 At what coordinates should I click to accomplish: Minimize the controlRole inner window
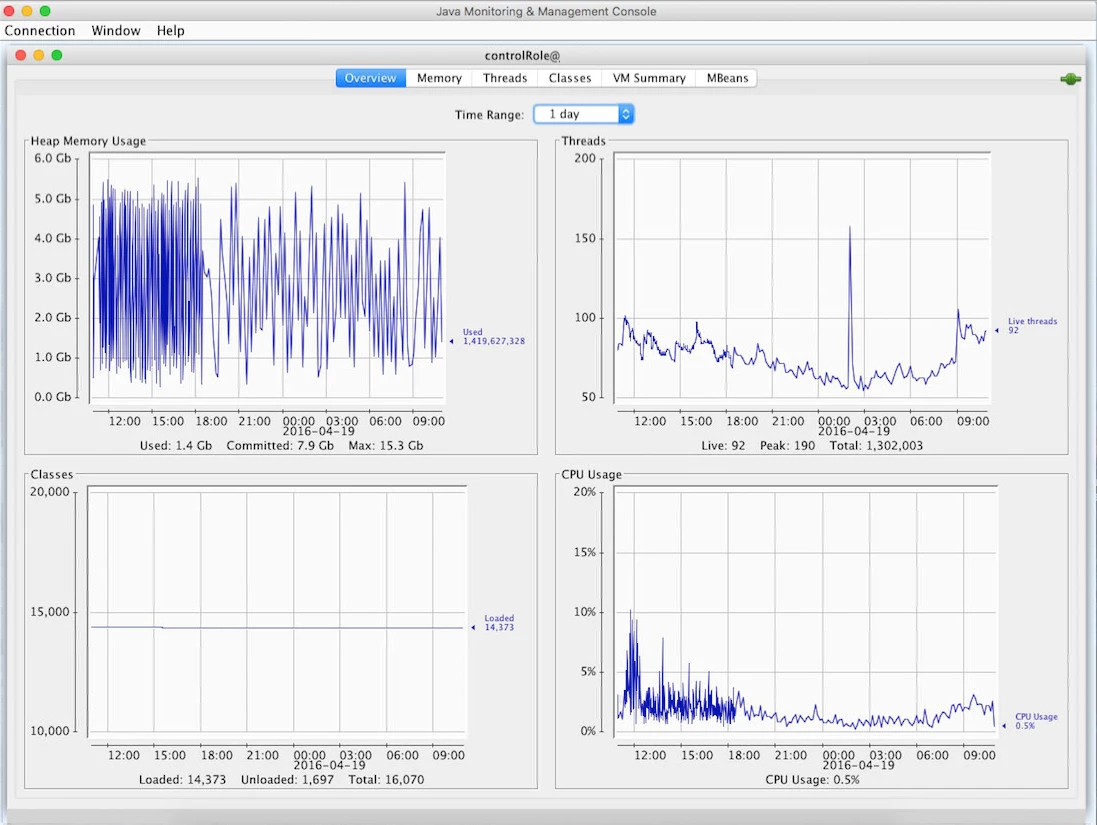coord(39,55)
